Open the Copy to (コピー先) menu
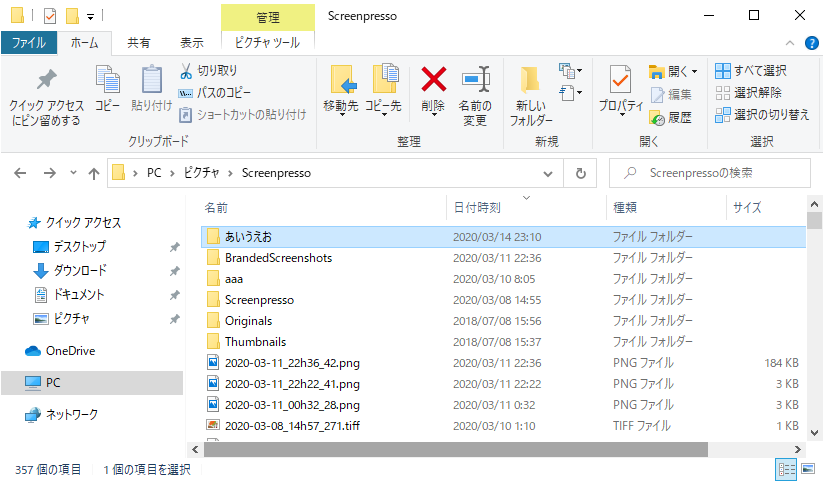Image resolution: width=824 pixels, height=482 pixels. 384,90
